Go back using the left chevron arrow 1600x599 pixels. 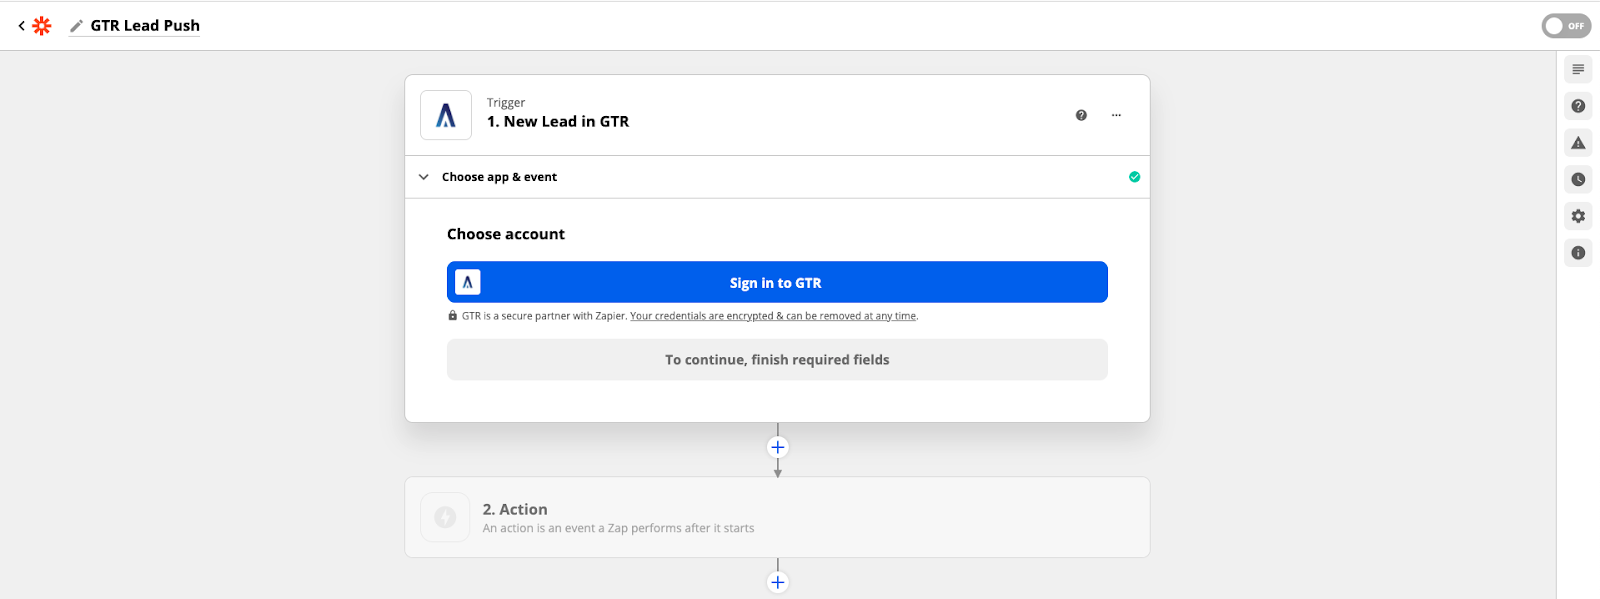point(21,26)
